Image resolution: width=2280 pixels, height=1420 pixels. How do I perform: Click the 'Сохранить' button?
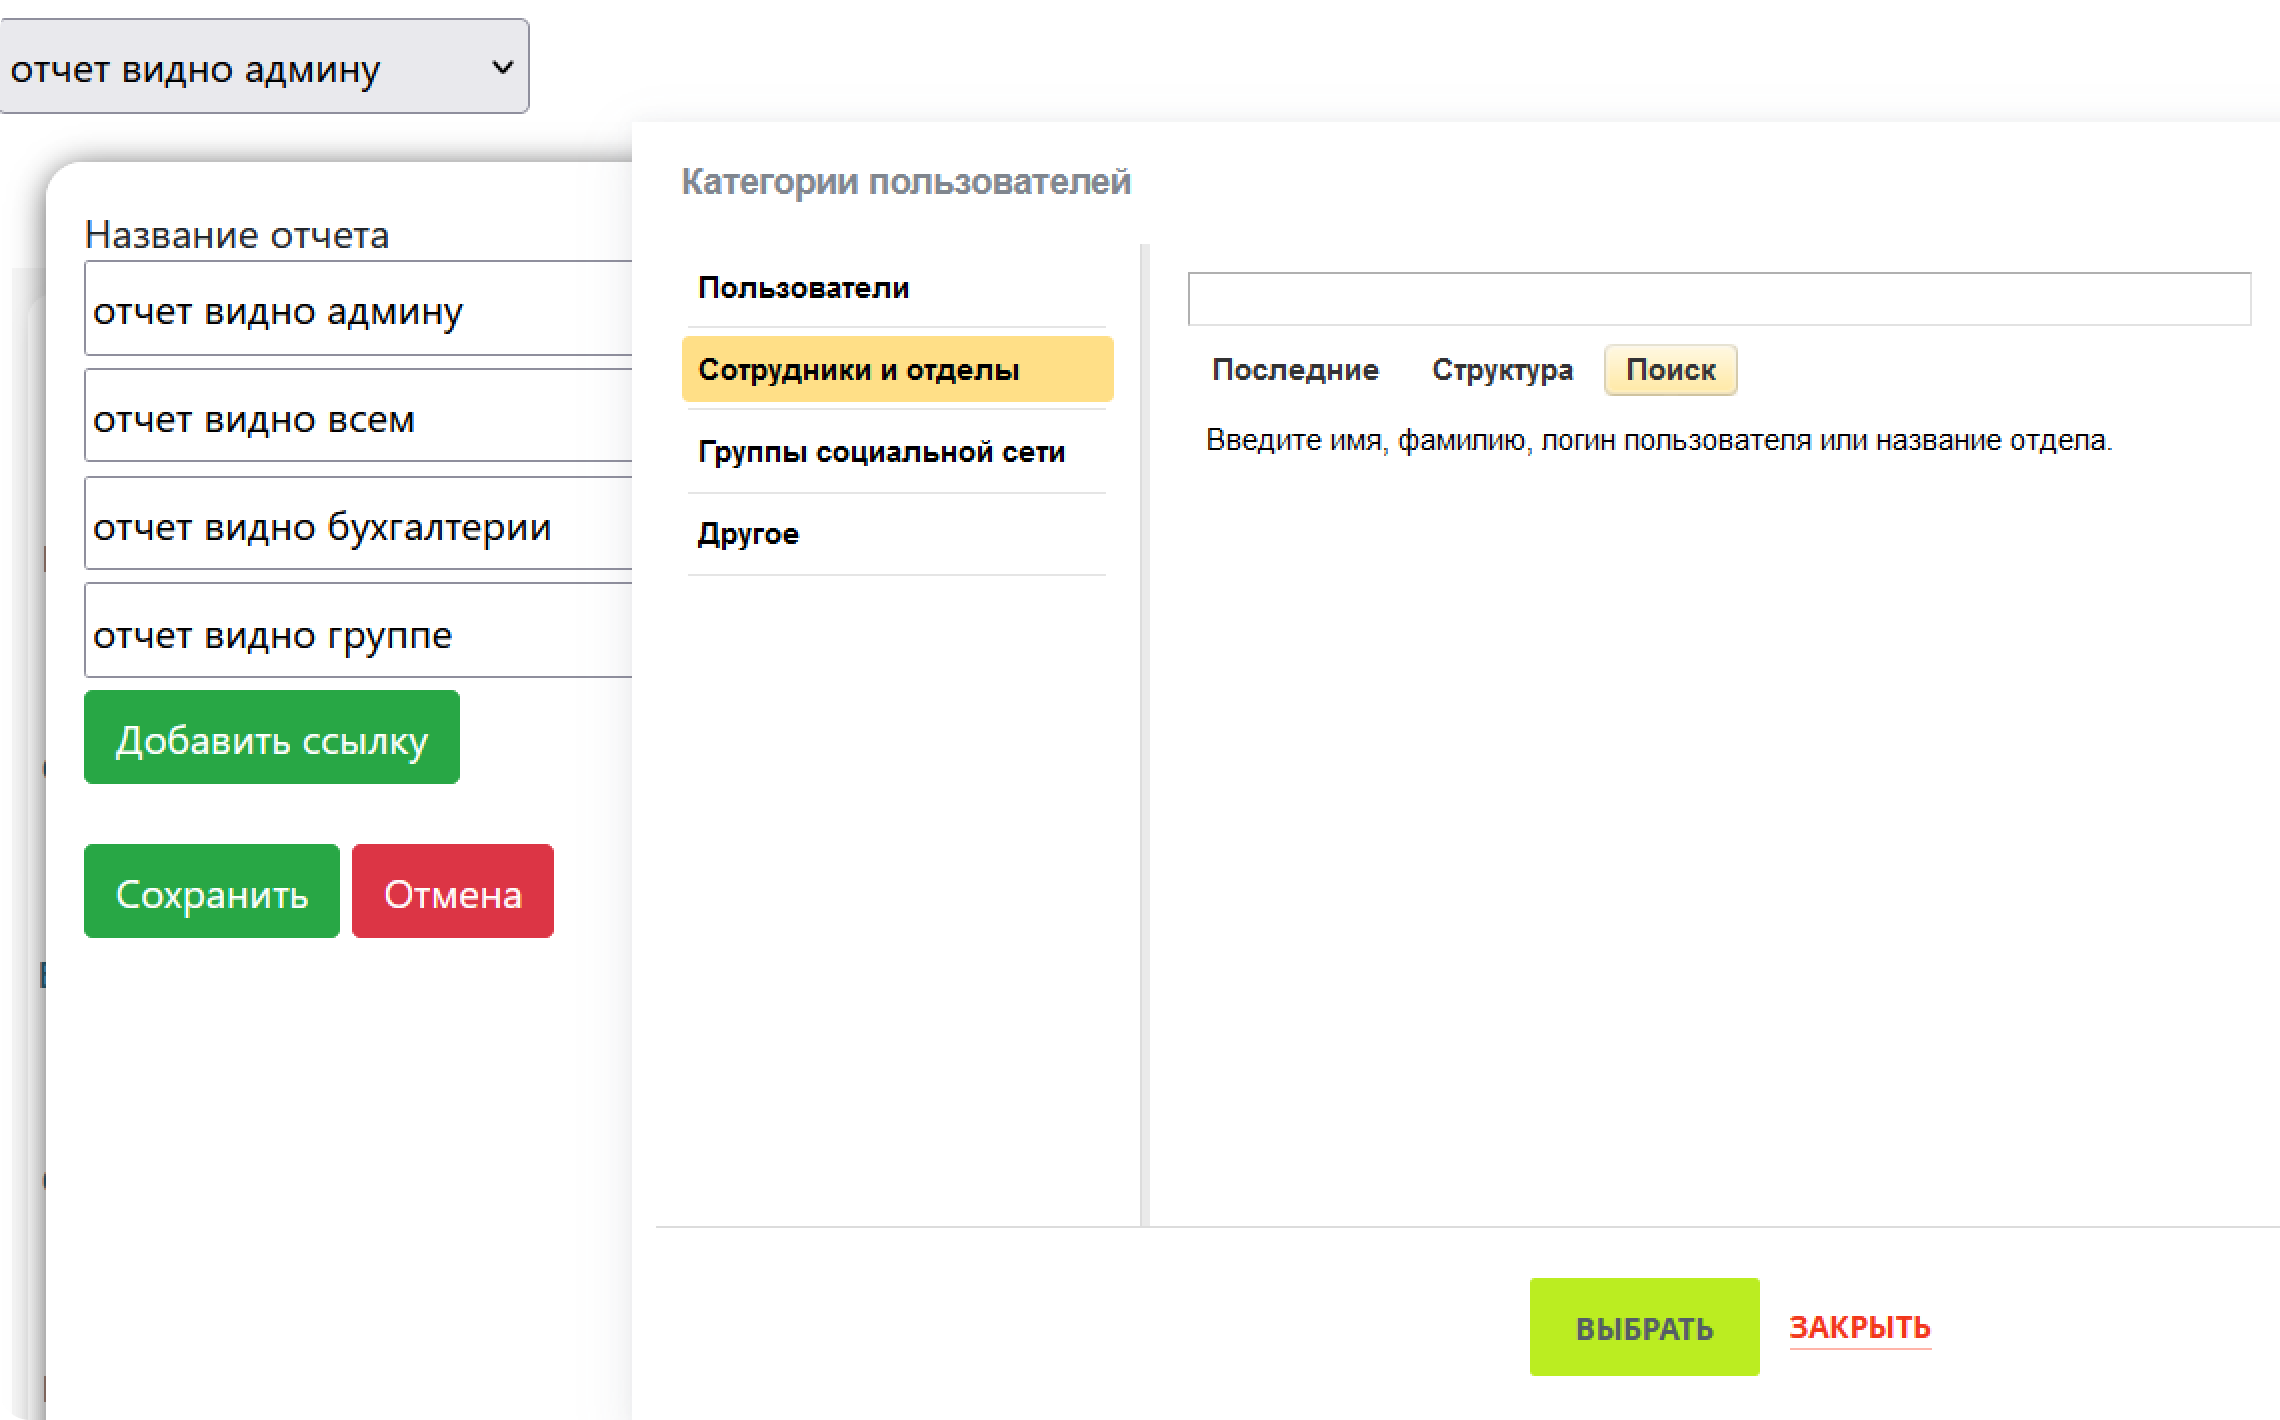point(212,891)
